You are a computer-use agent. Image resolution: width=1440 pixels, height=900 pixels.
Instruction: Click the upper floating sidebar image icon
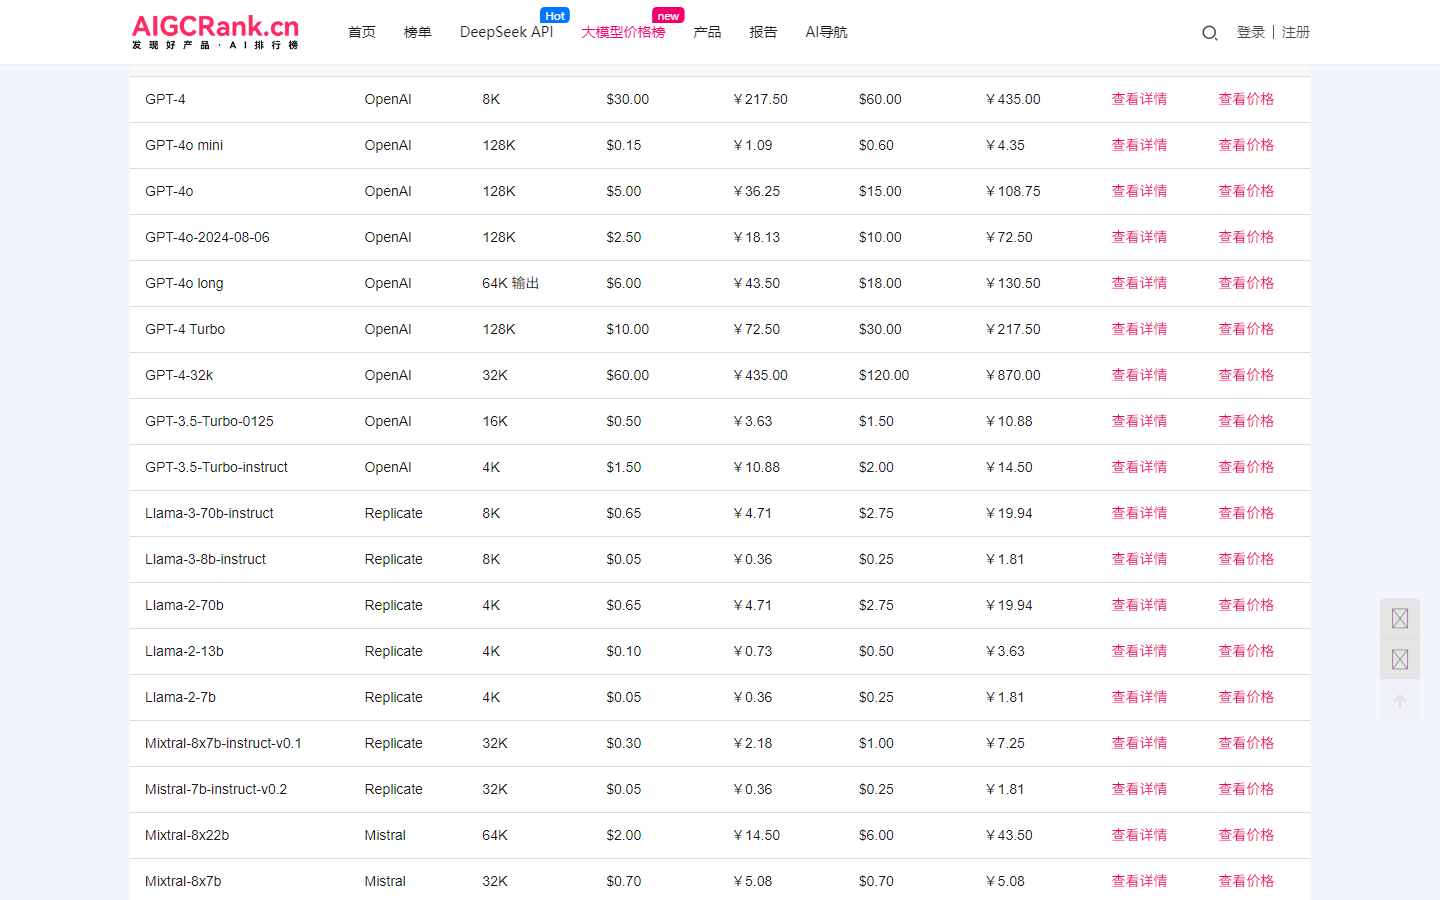[1400, 619]
